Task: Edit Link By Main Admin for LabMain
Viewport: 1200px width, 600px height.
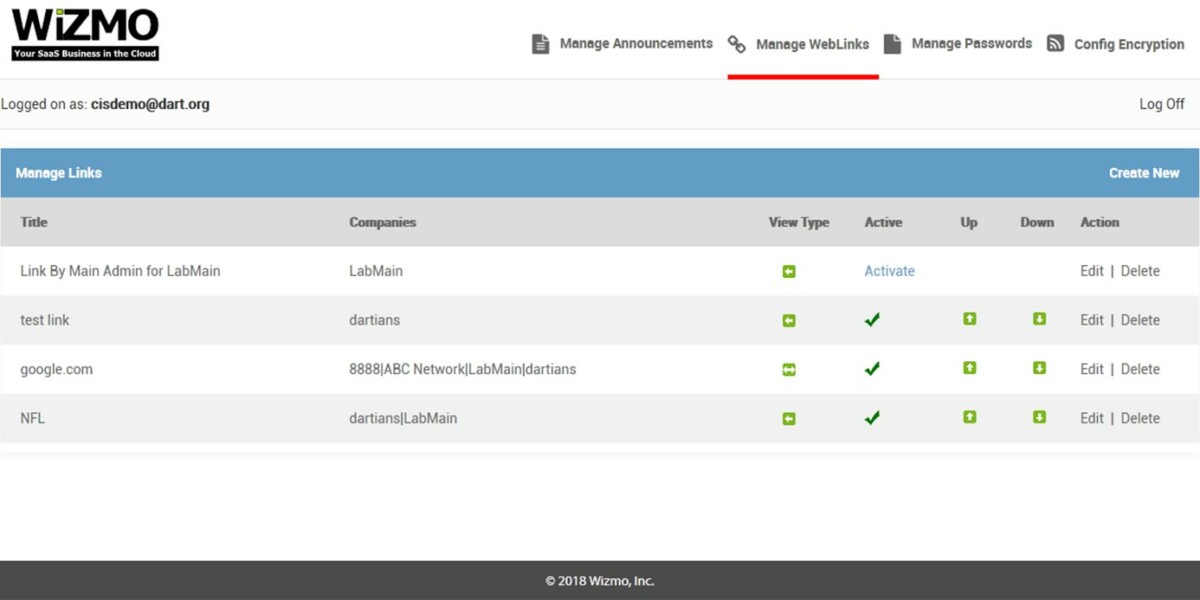Action: pos(1092,271)
